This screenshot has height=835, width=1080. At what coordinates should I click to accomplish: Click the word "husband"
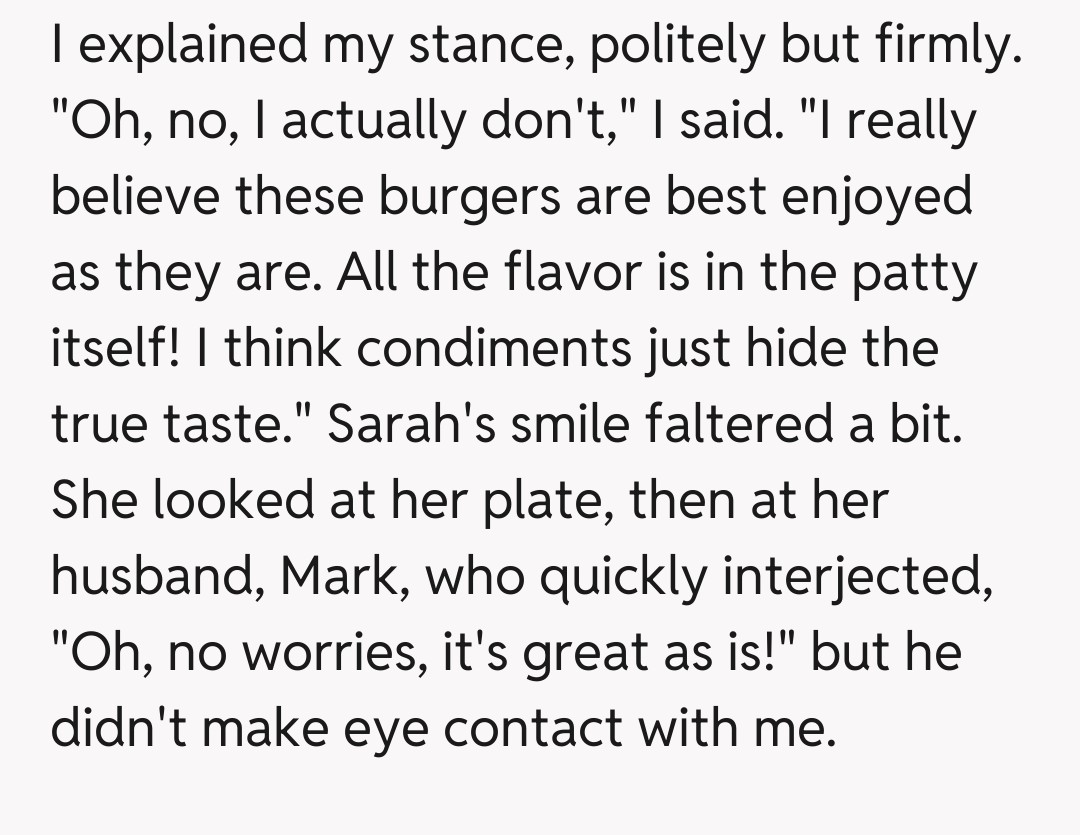tap(157, 574)
